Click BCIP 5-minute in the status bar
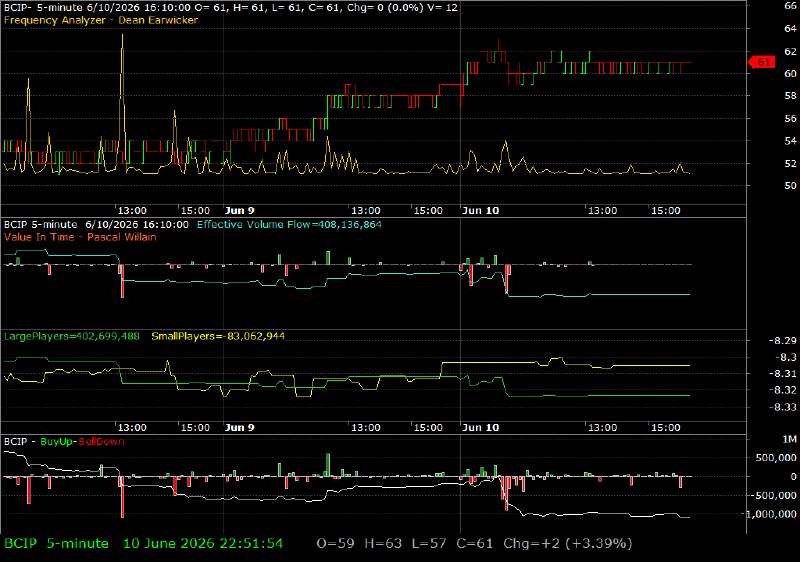The image size is (800, 562). tap(56, 544)
